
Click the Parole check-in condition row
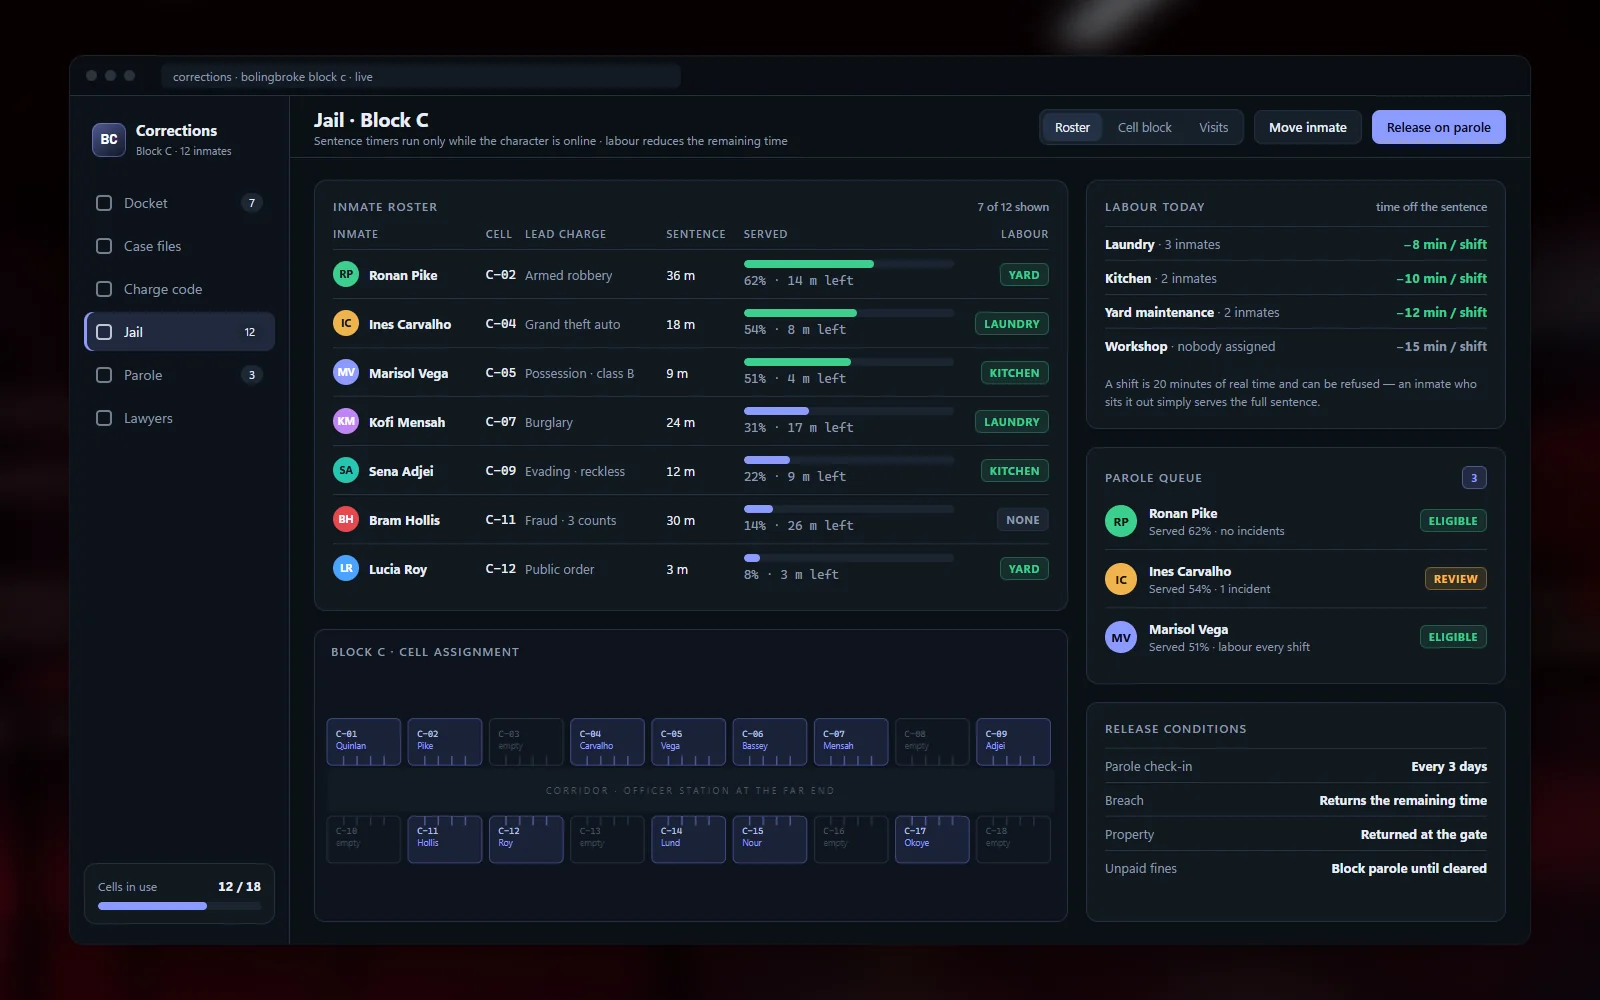tap(1296, 766)
